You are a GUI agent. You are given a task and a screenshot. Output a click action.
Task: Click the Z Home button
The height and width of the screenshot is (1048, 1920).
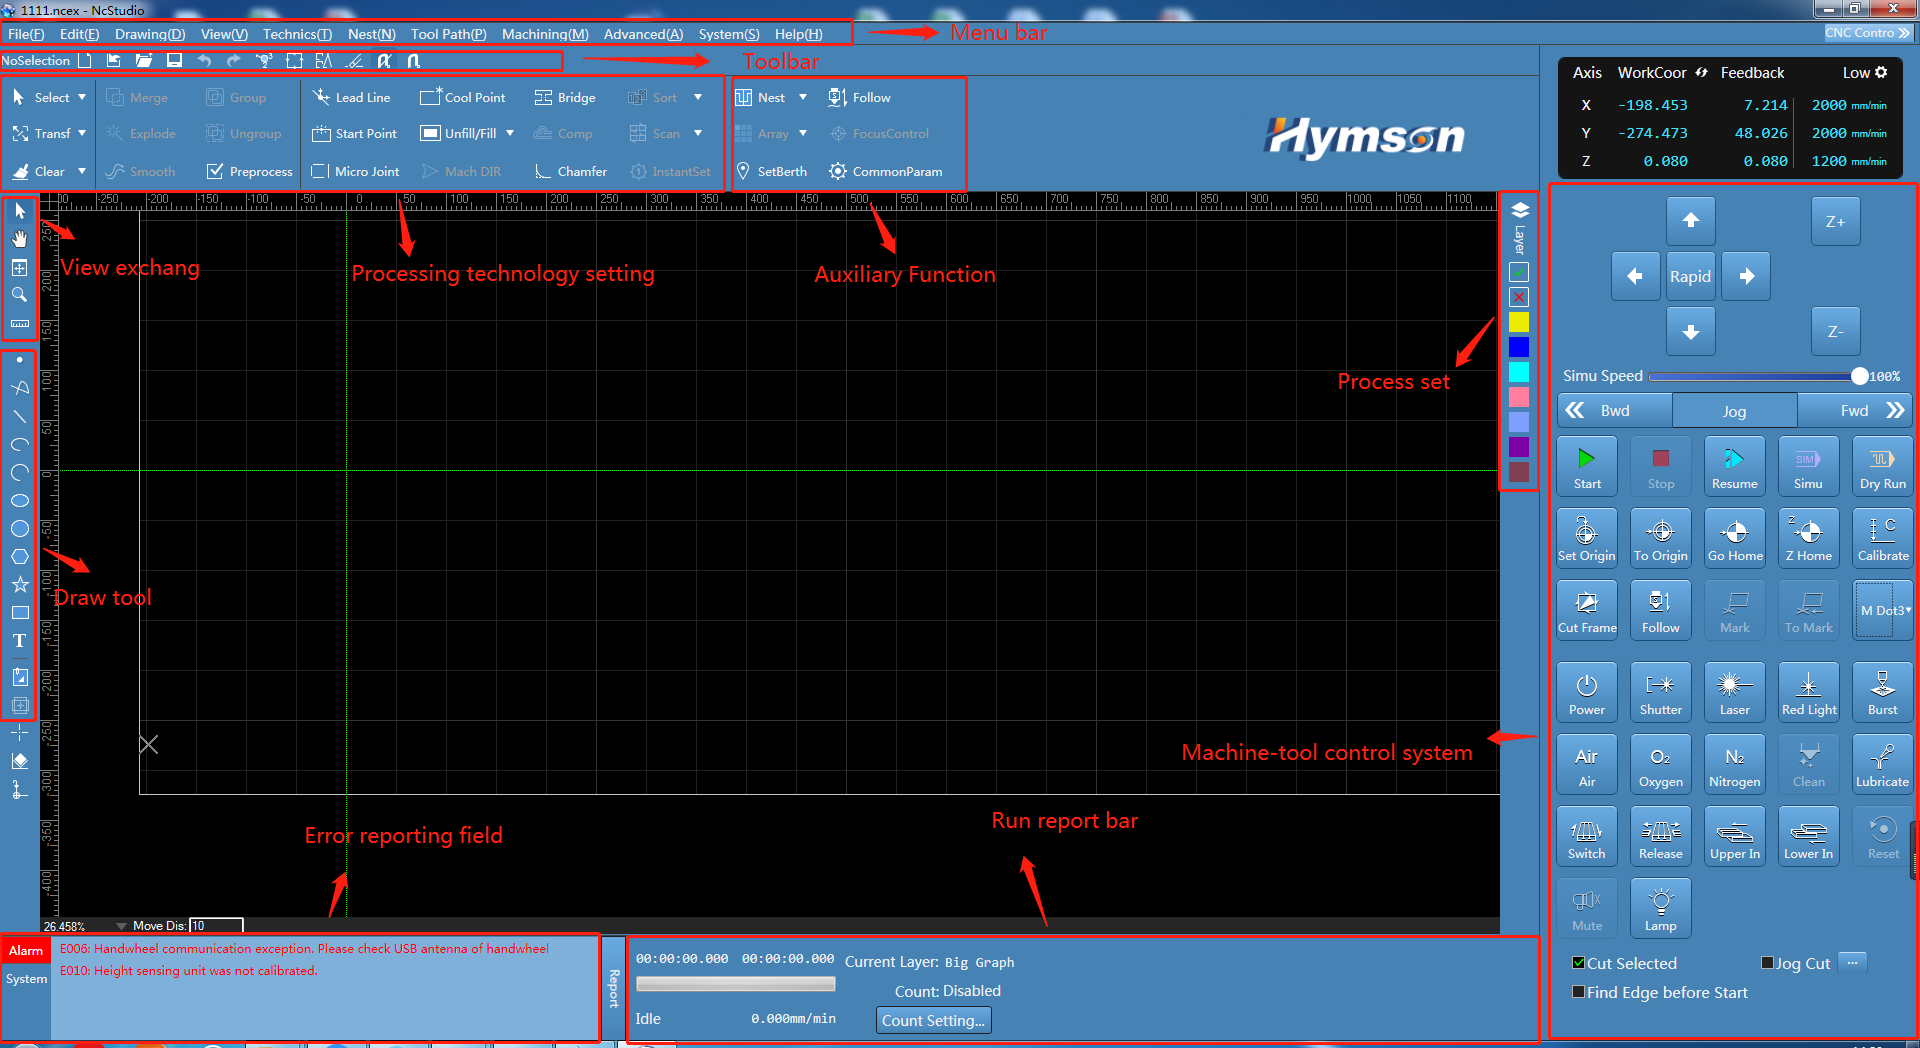pos(1808,539)
